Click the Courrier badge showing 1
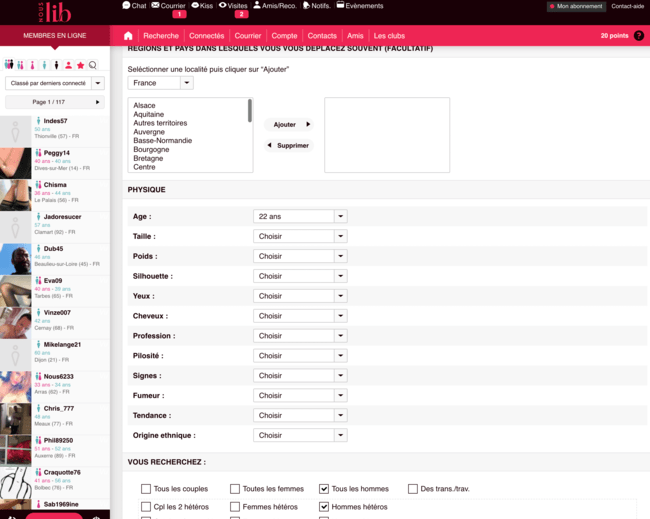The height and width of the screenshot is (519, 650). point(179,15)
